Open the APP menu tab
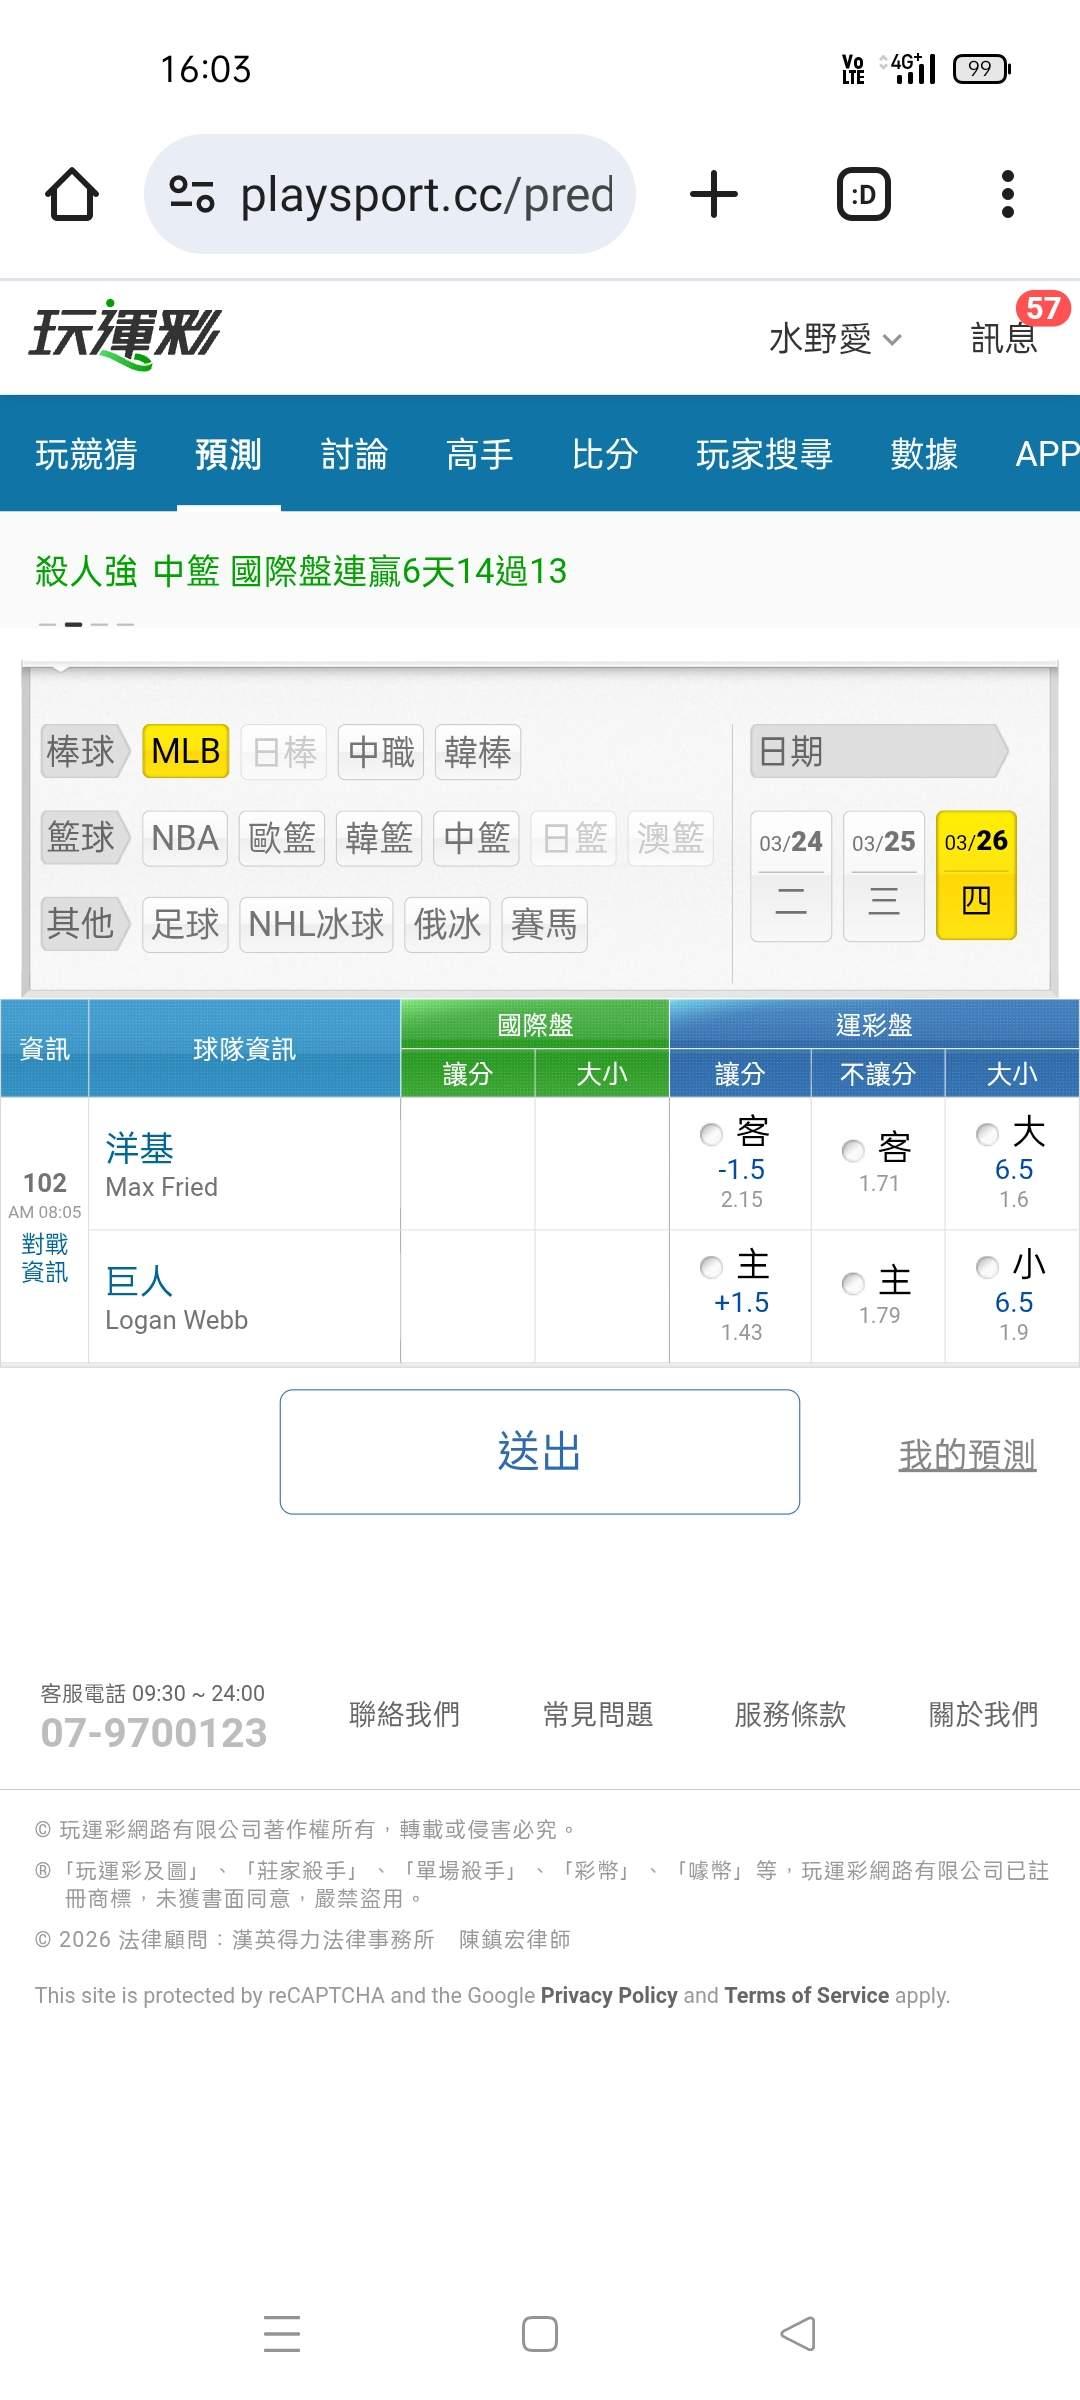1080x2400 pixels. [1046, 454]
